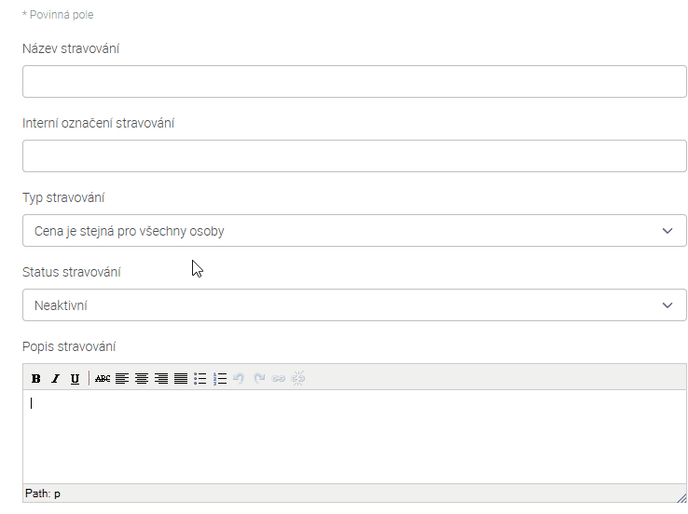Align text left in the description
688x514 pixels.
tap(122, 379)
